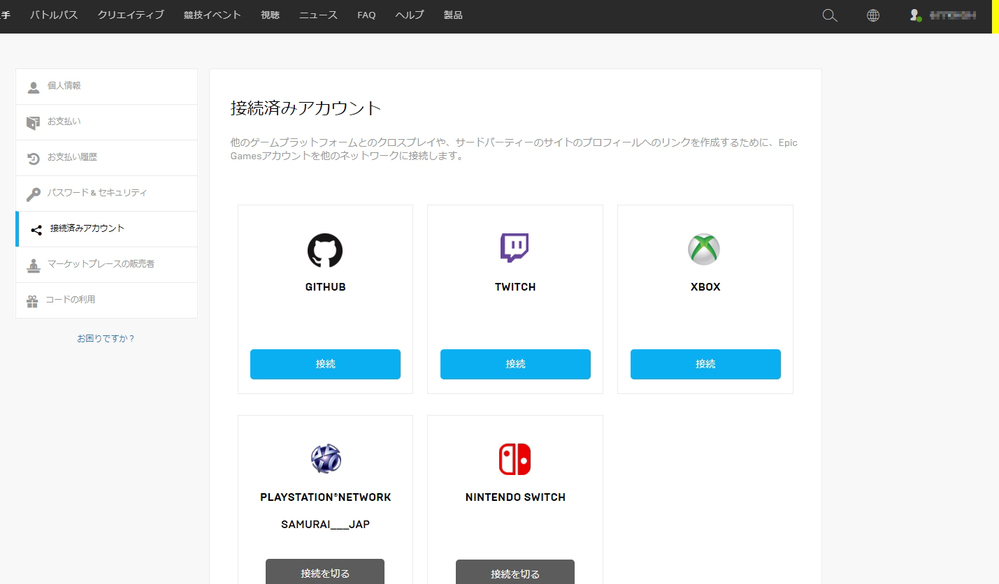This screenshot has width=999, height=584.
Task: Click the TWITCH card label
Action: coord(515,287)
